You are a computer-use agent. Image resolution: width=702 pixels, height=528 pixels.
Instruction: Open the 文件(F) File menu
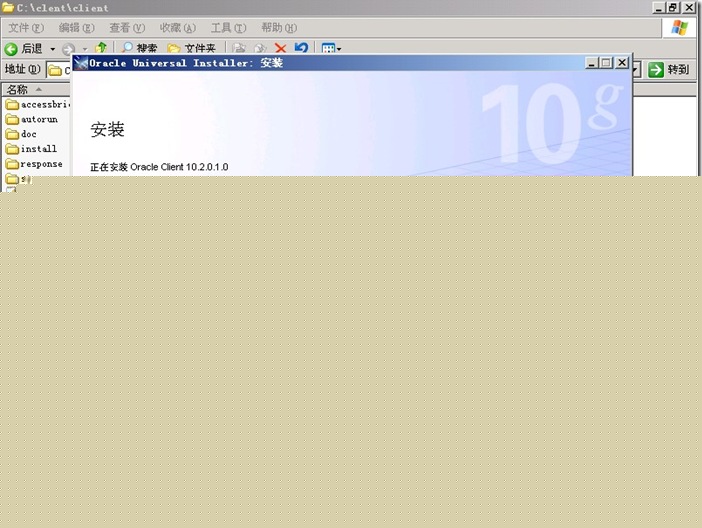pyautogui.click(x=26, y=28)
